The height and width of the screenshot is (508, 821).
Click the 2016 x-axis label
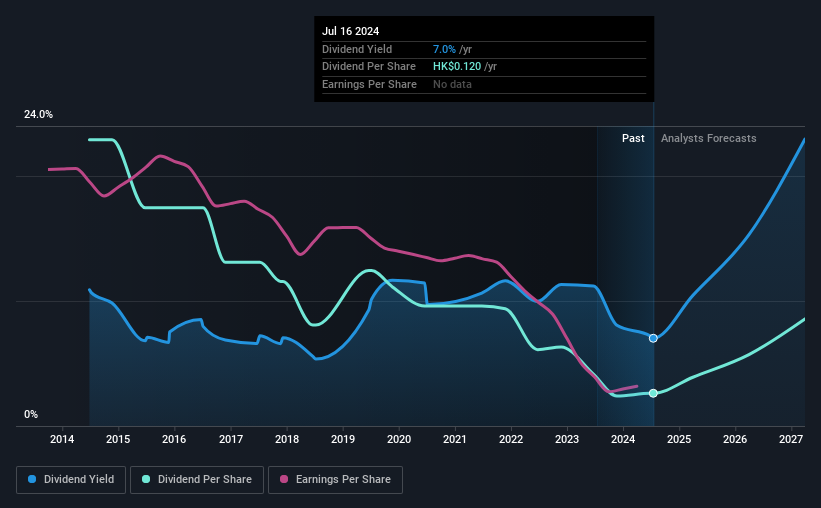point(174,439)
